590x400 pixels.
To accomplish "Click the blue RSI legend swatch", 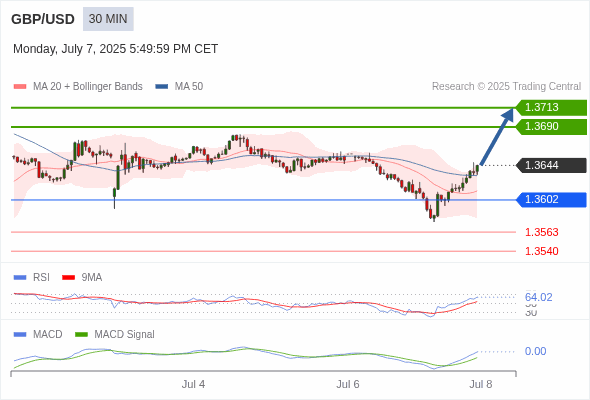I will click(20, 278).
